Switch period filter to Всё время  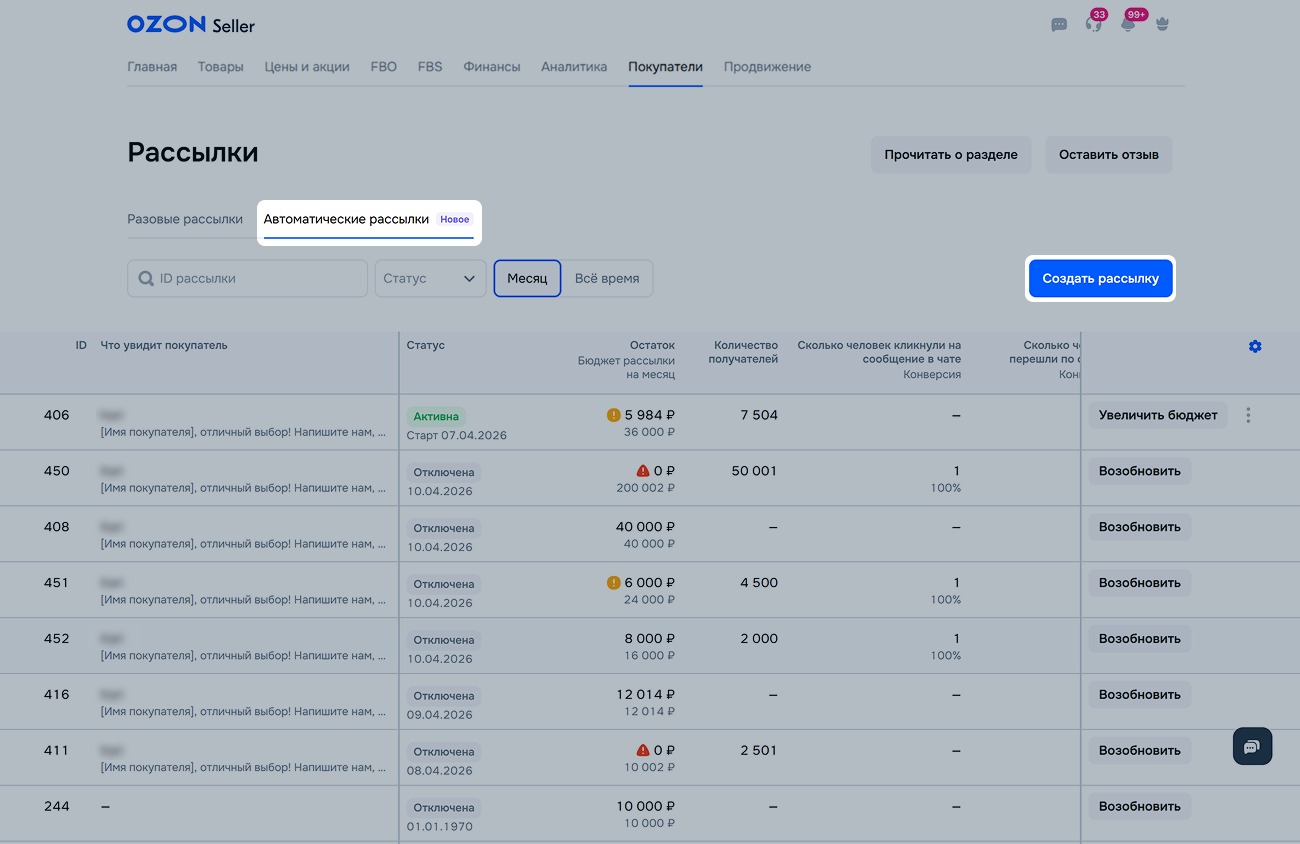(607, 279)
